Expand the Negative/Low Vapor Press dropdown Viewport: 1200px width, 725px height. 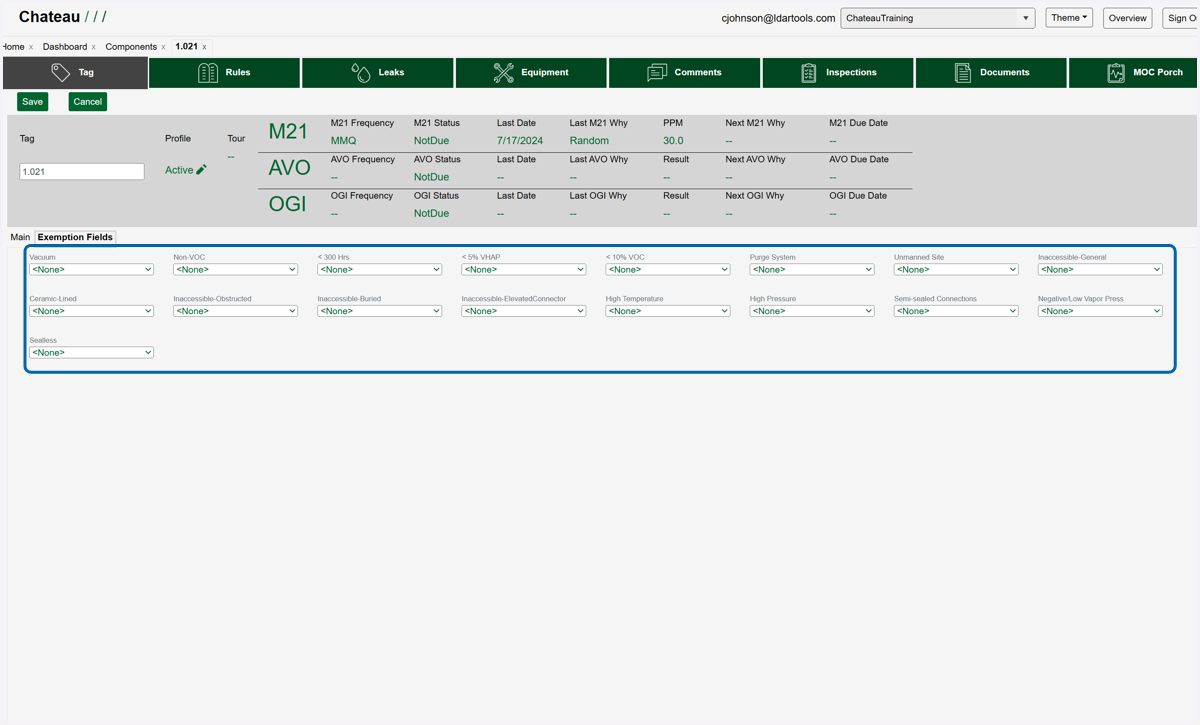click(1100, 311)
